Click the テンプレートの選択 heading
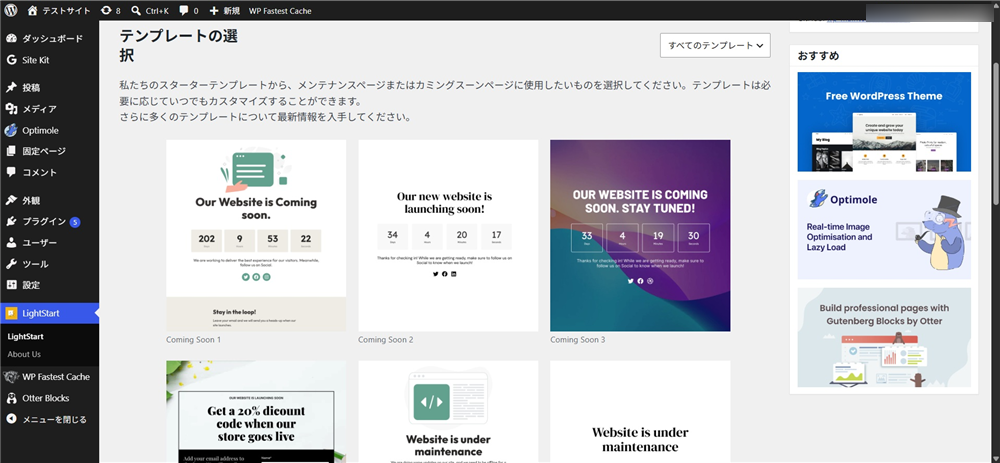 179,46
